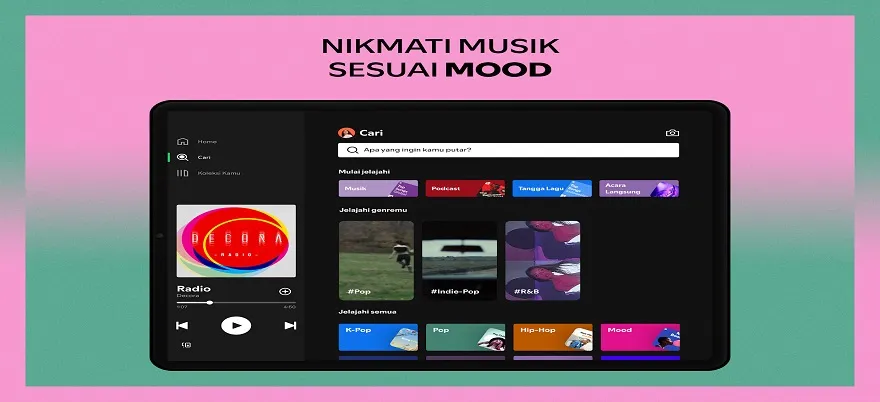Click the 'Cari' page title
The image size is (880, 402).
pos(372,133)
